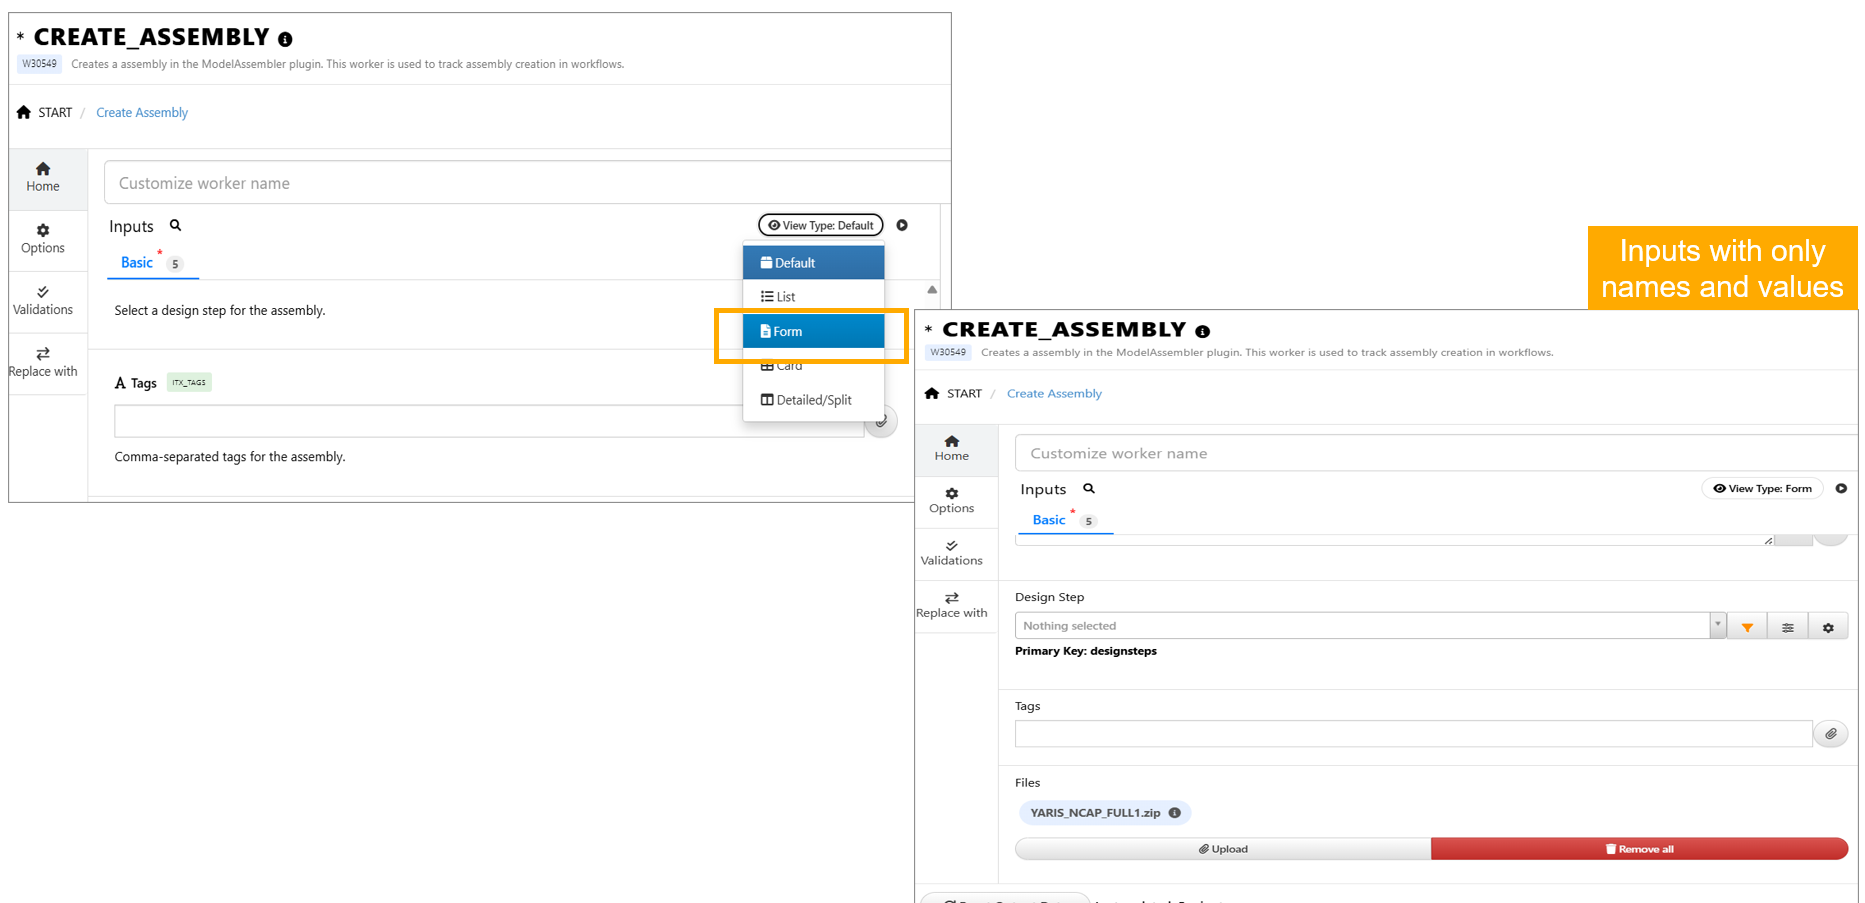Click gear icon in Design Step row

click(1828, 627)
